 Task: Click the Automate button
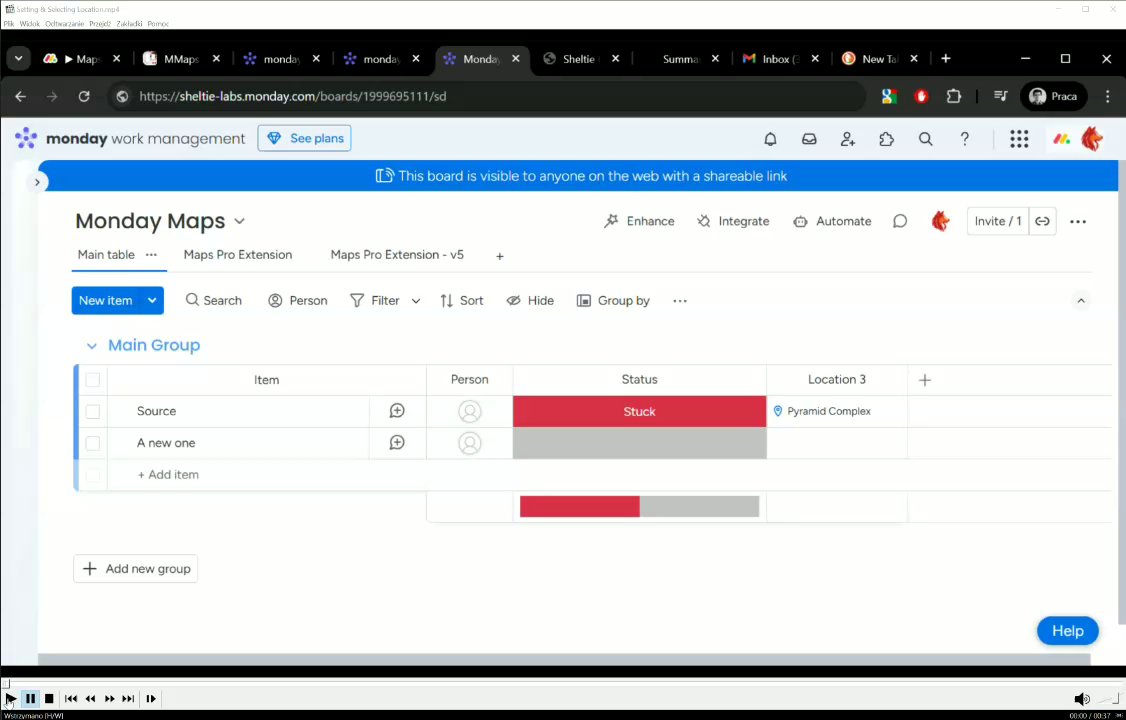coord(832,222)
